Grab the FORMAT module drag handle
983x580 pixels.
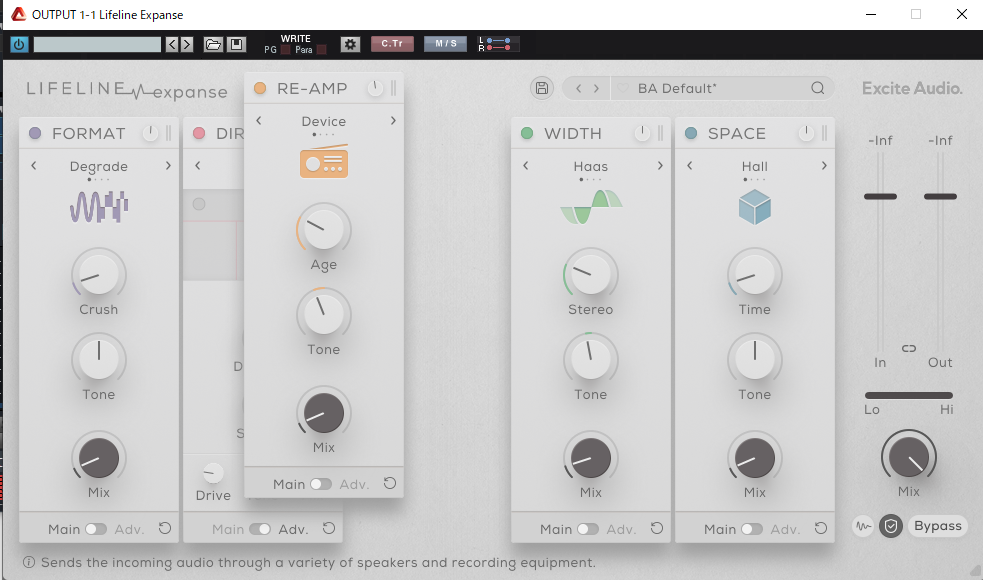[169, 133]
